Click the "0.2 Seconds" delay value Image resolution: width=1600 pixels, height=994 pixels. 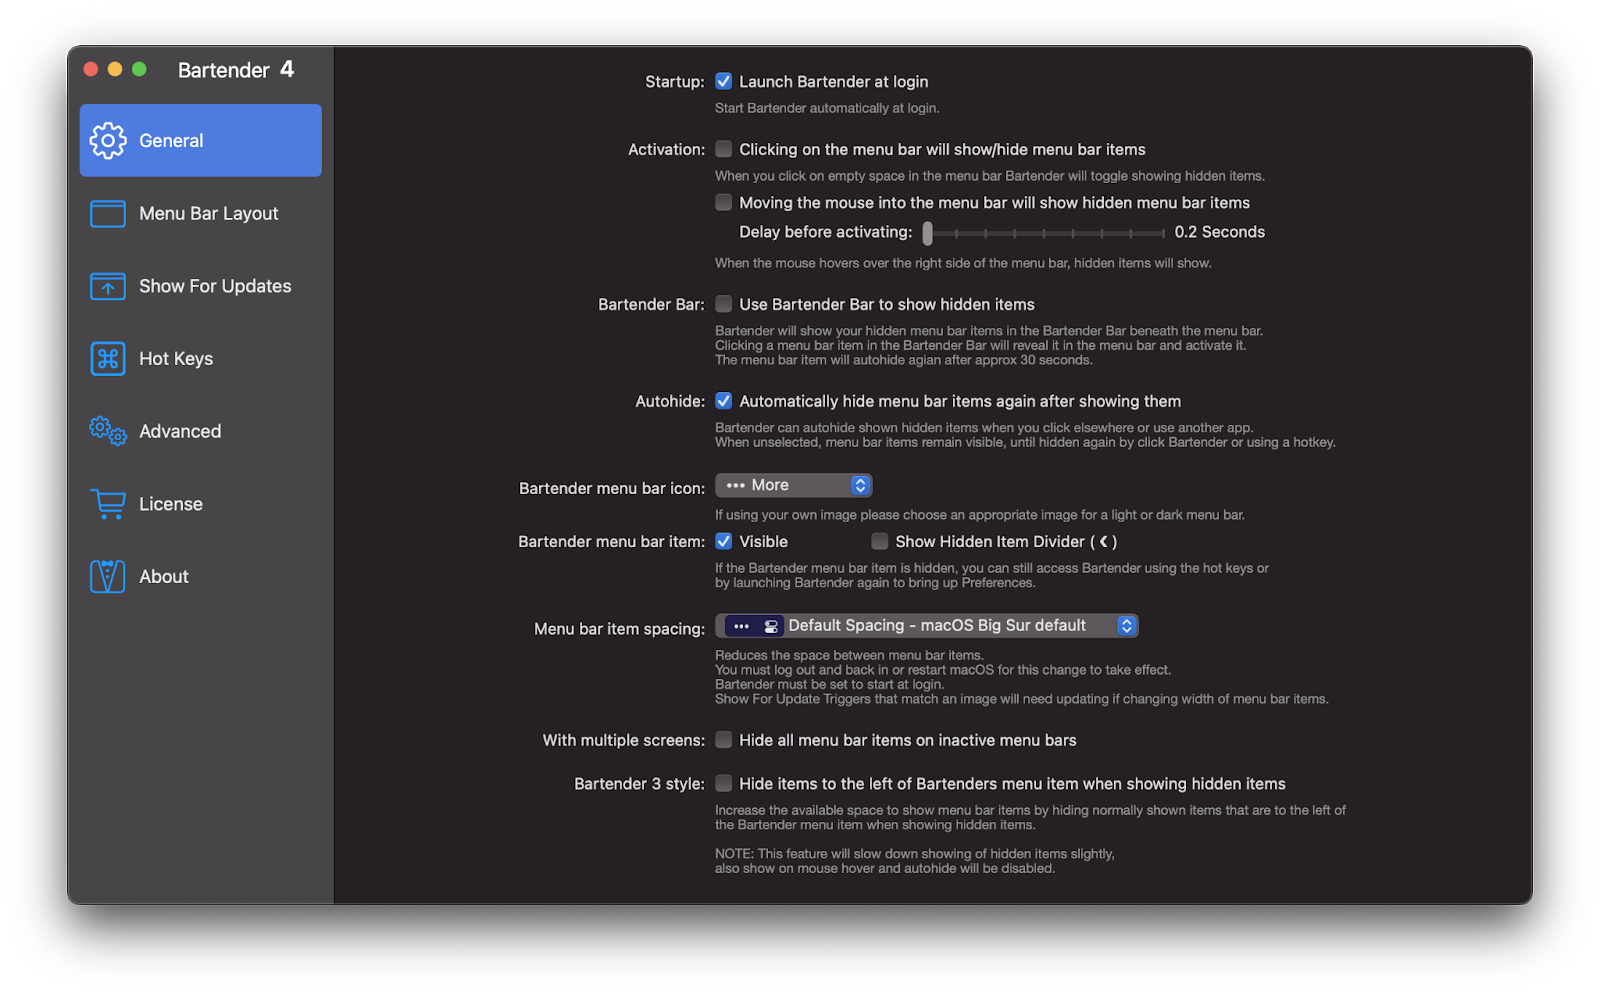[x=1220, y=233]
